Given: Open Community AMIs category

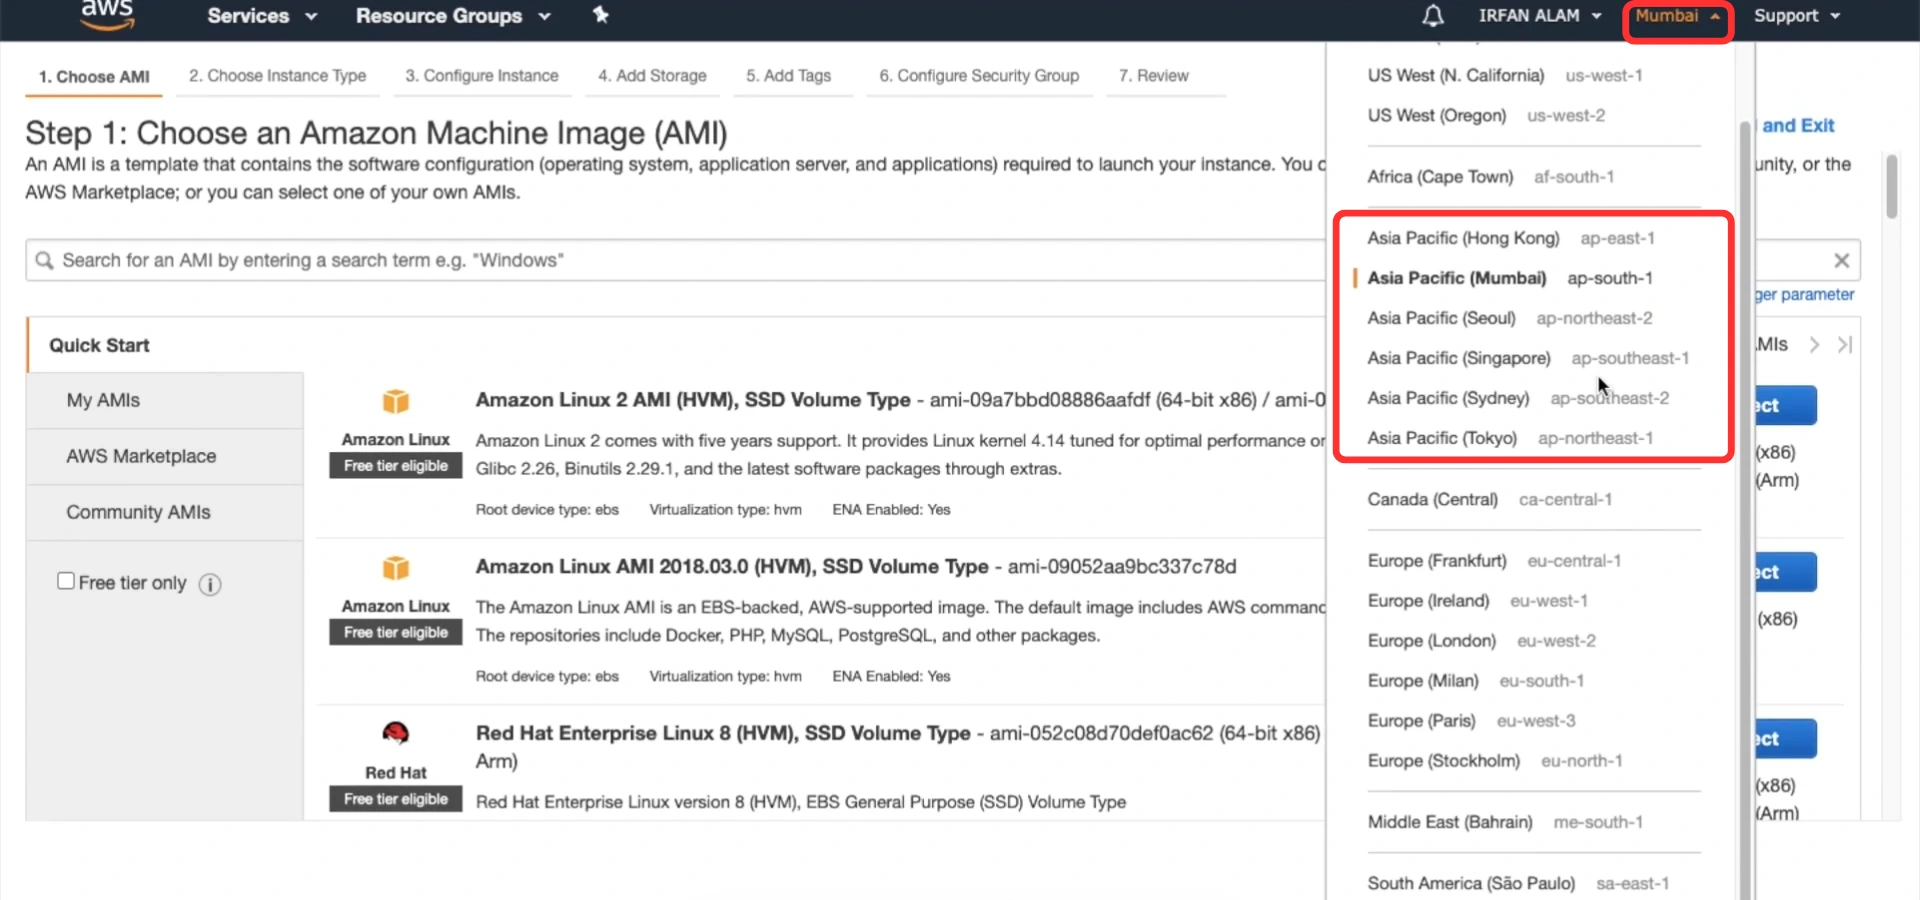Looking at the screenshot, I should (x=166, y=513).
